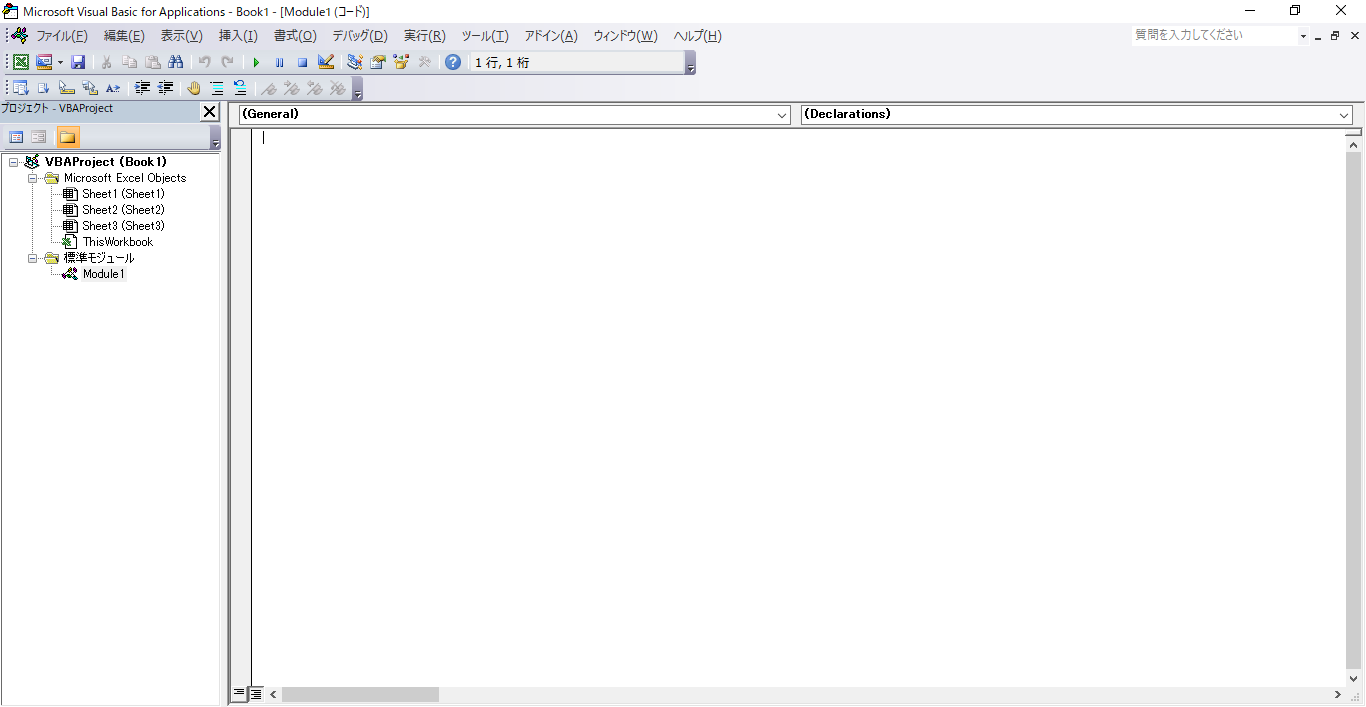The height and width of the screenshot is (707, 1366).
Task: Open the 表示(V) menu
Action: click(181, 36)
